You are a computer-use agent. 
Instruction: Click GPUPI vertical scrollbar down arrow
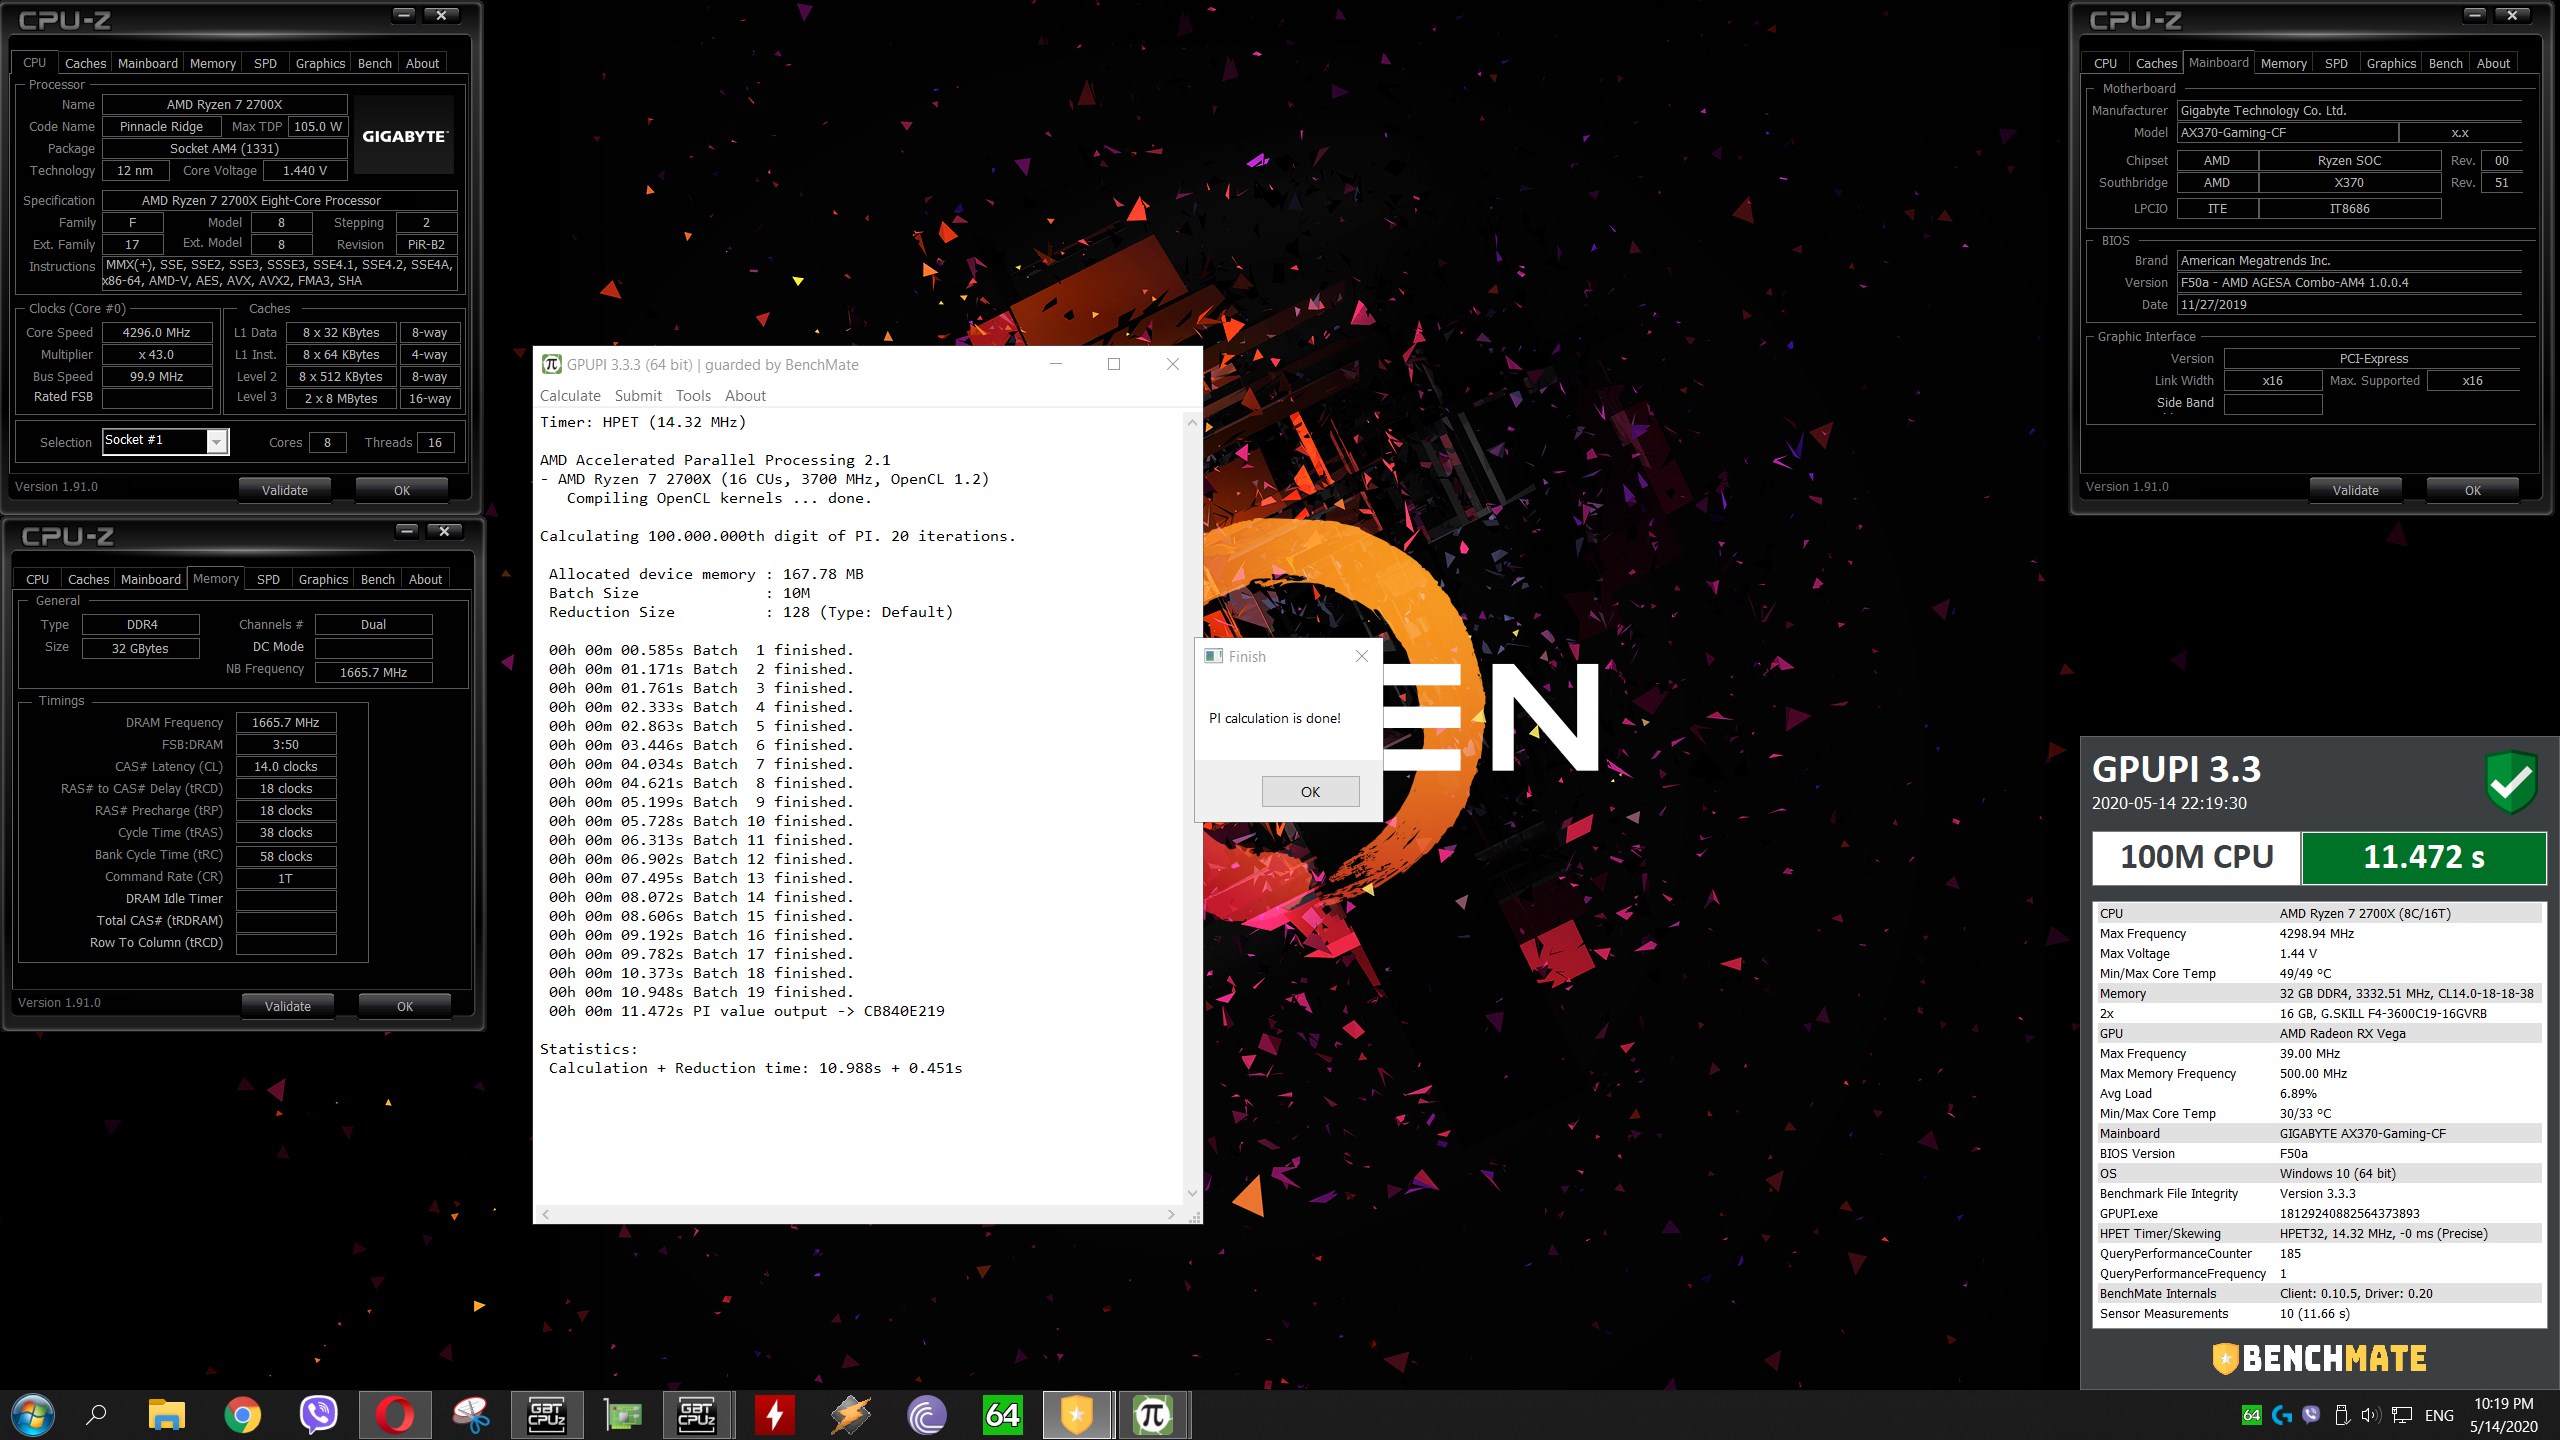tap(1192, 1193)
